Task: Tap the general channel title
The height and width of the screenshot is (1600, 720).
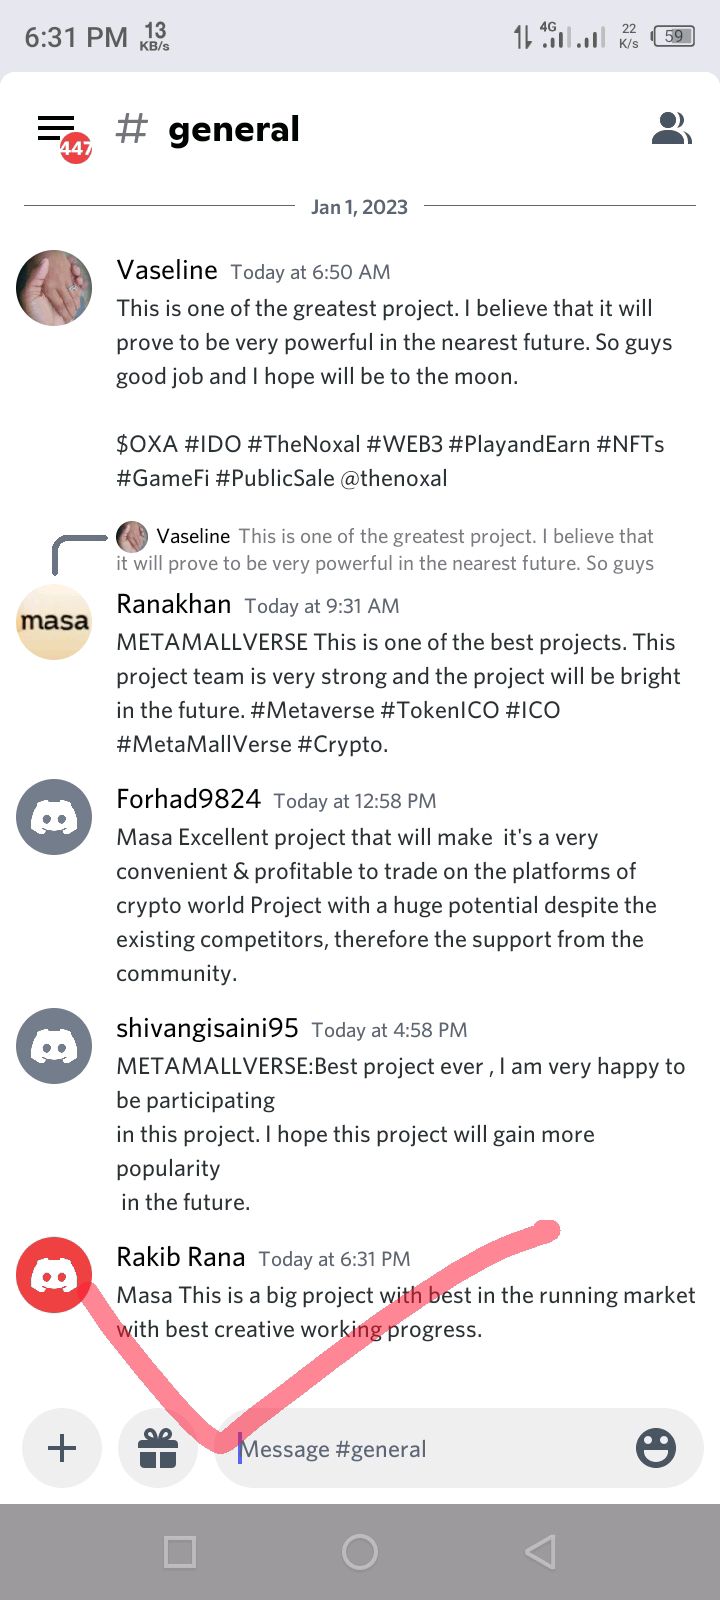Action: click(234, 129)
